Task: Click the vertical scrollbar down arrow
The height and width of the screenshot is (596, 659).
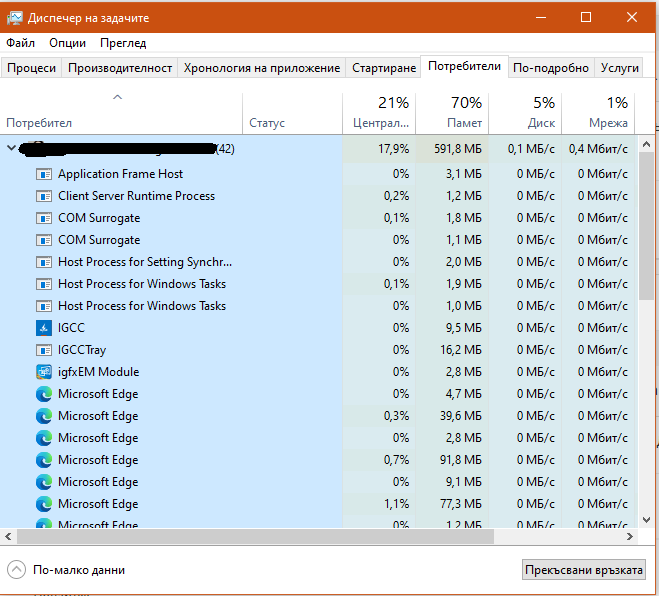Action: (x=646, y=520)
